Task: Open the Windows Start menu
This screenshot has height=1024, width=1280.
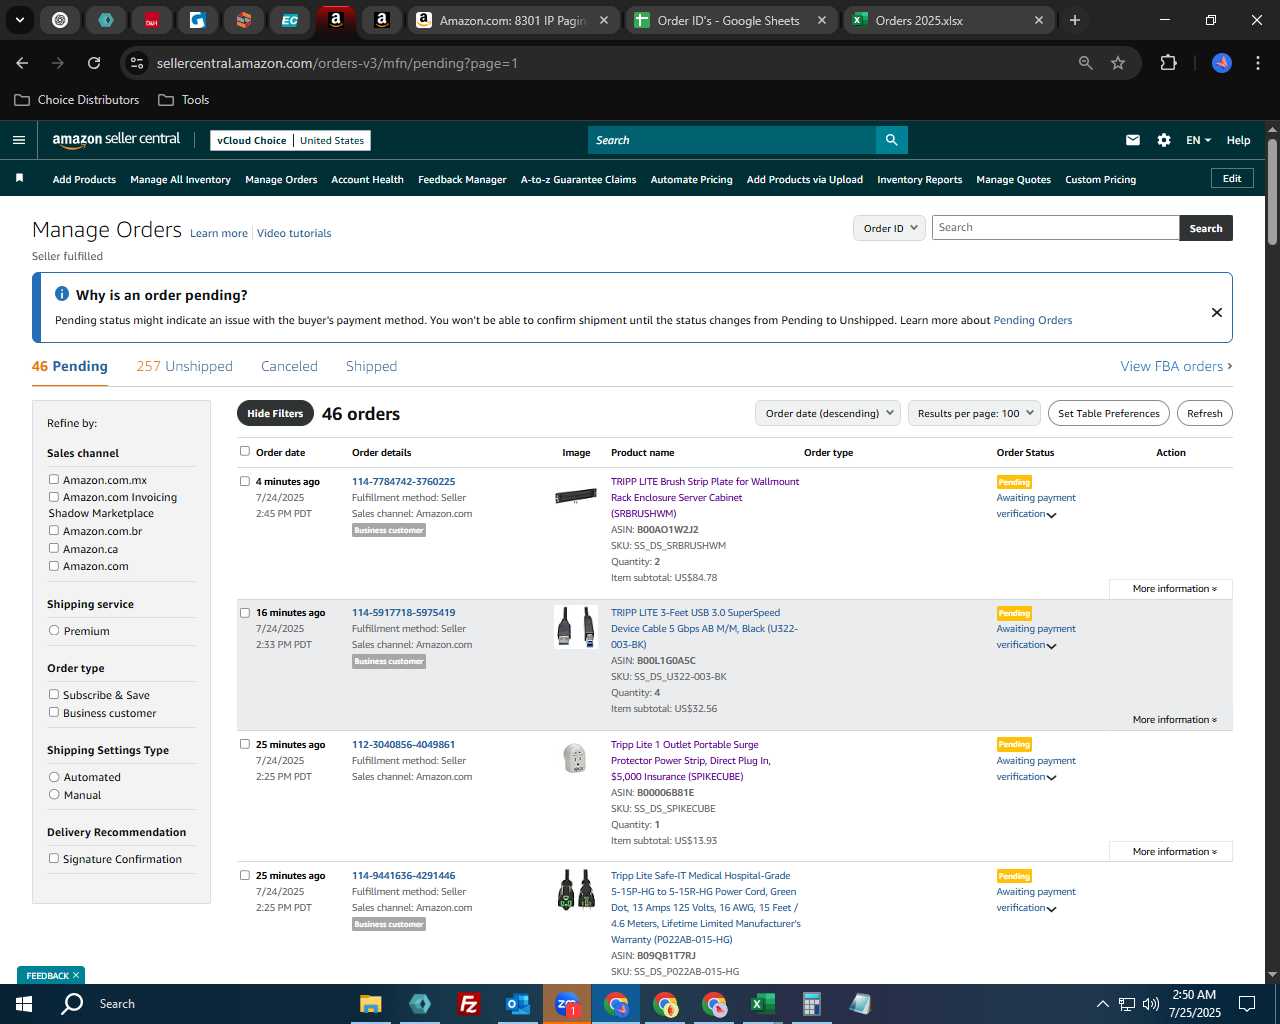Action: tap(24, 1004)
